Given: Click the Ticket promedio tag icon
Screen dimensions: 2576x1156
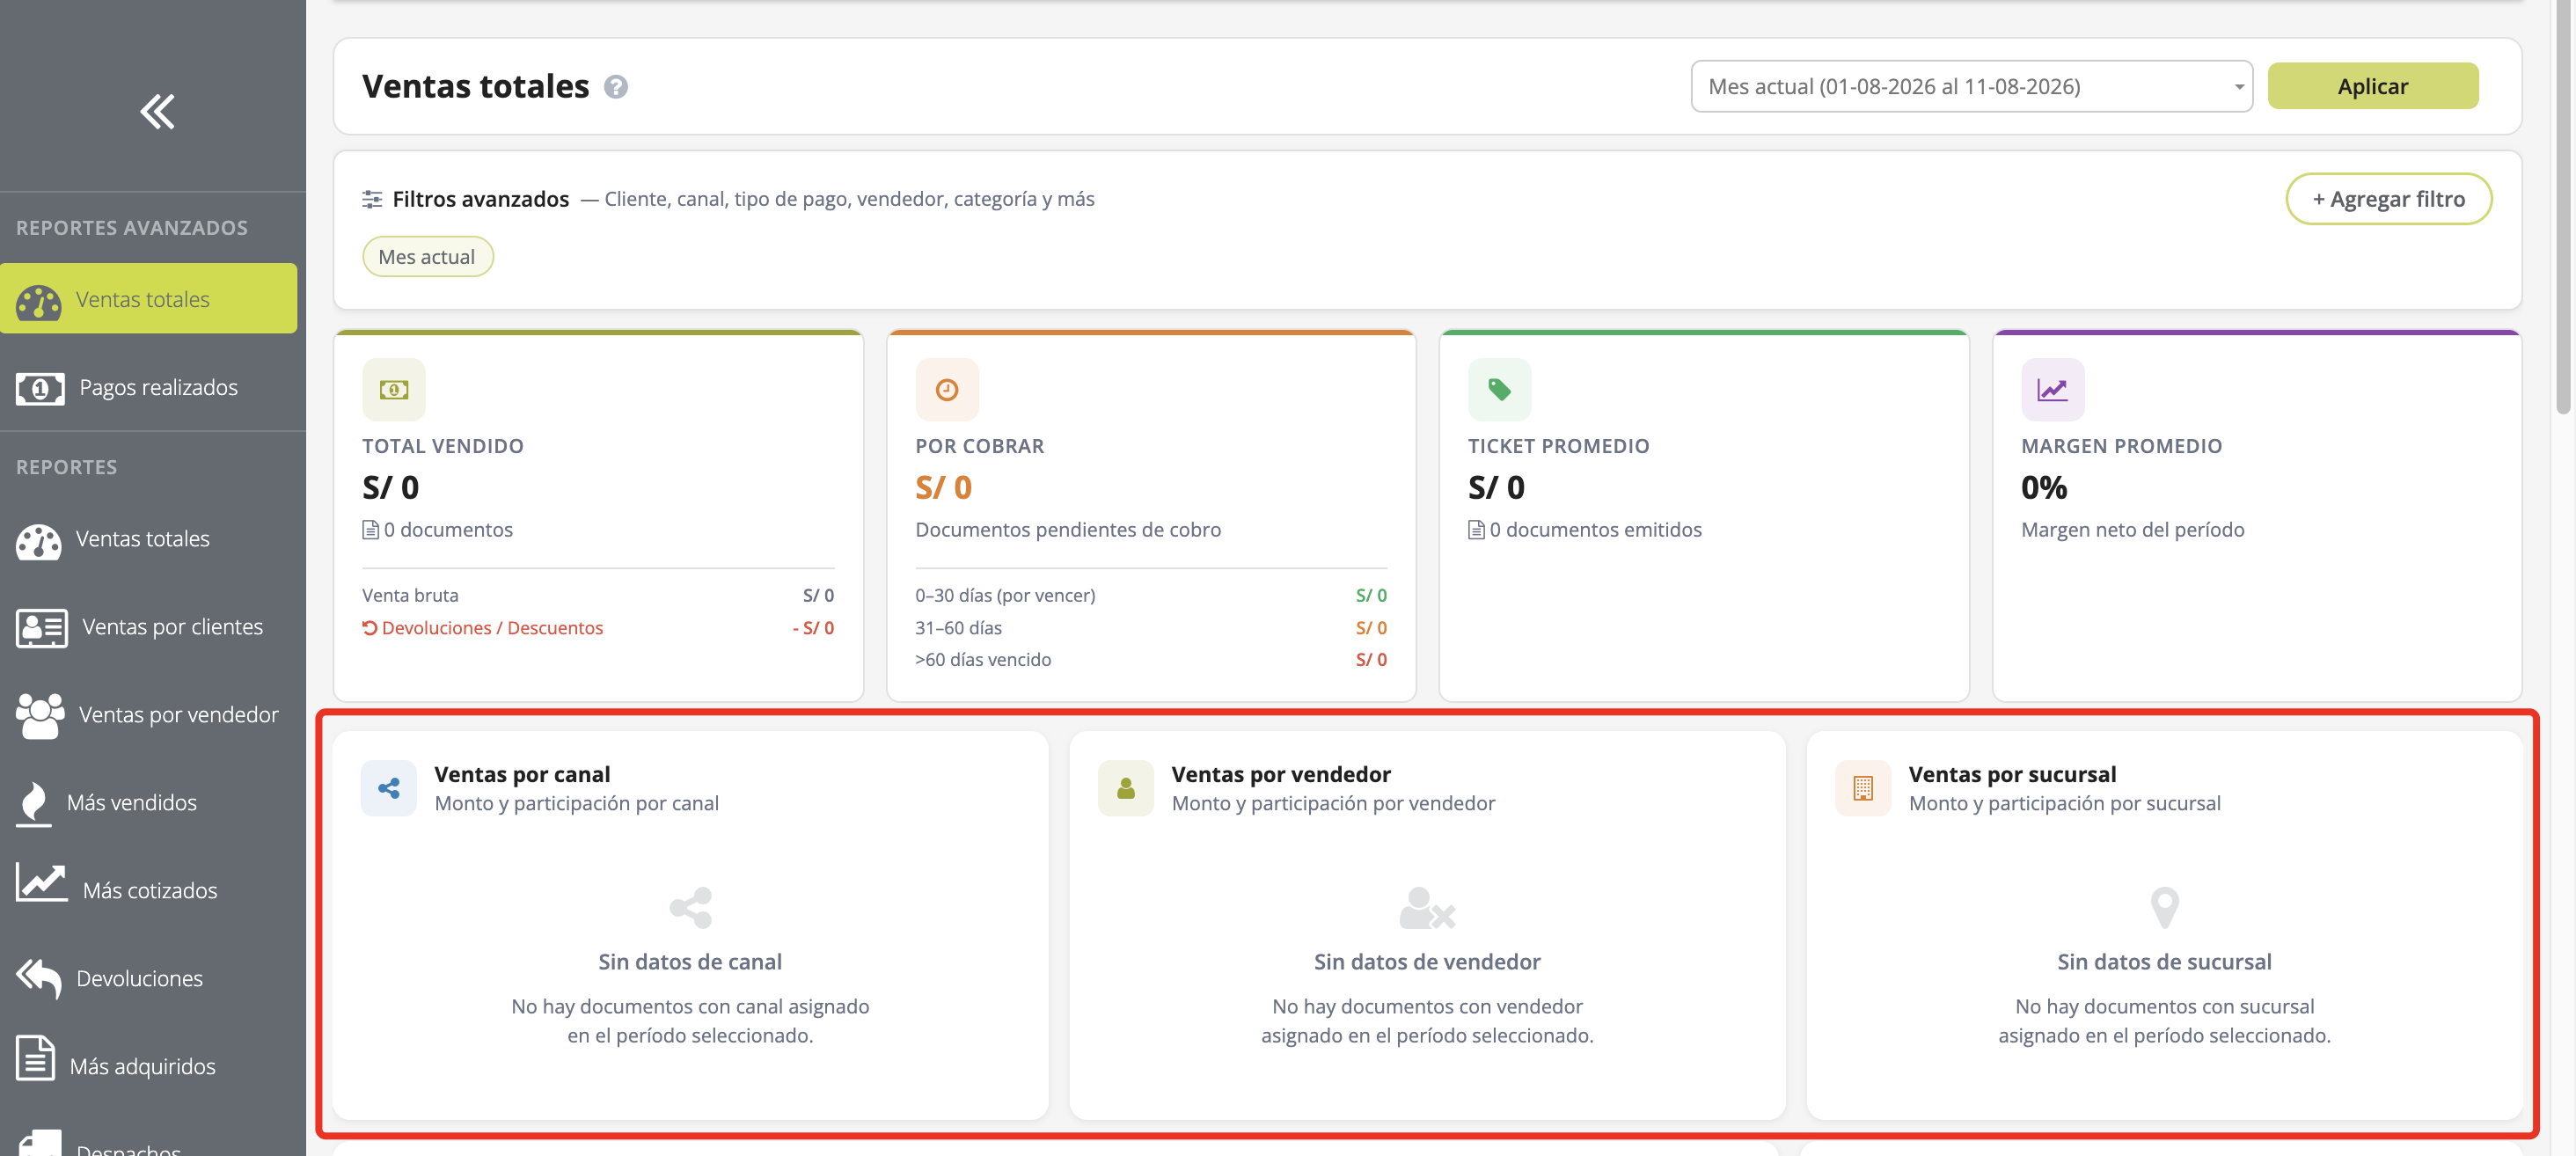Looking at the screenshot, I should click(x=1499, y=390).
